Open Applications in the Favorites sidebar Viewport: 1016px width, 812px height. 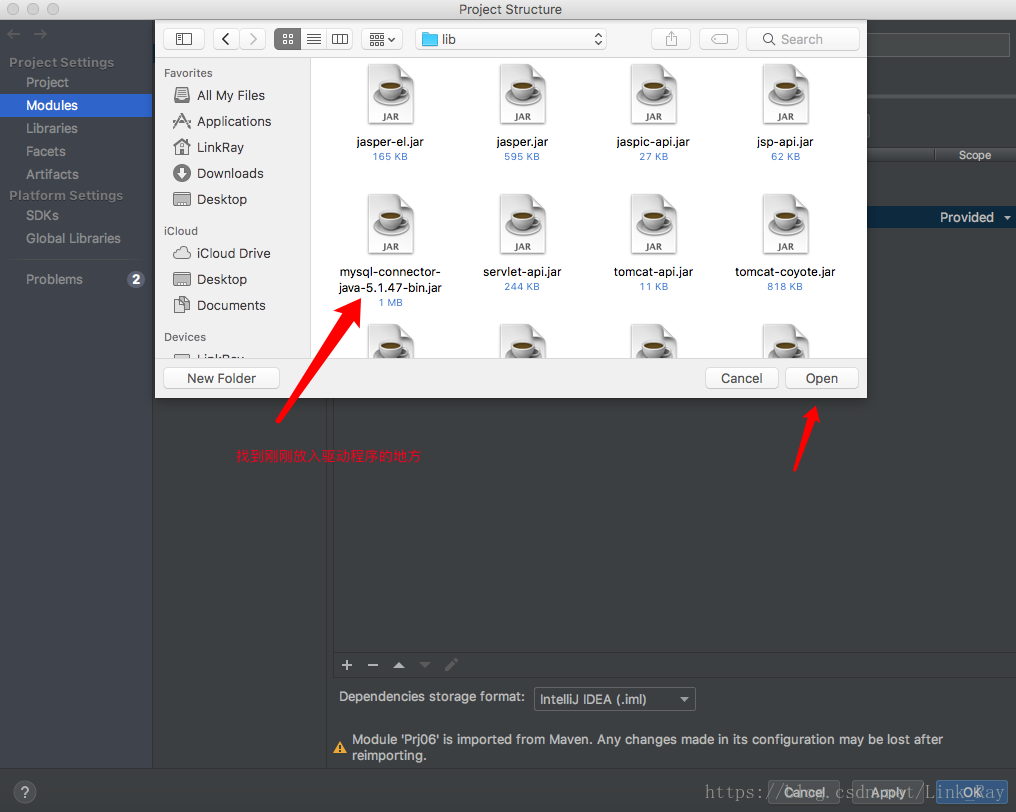(x=234, y=121)
